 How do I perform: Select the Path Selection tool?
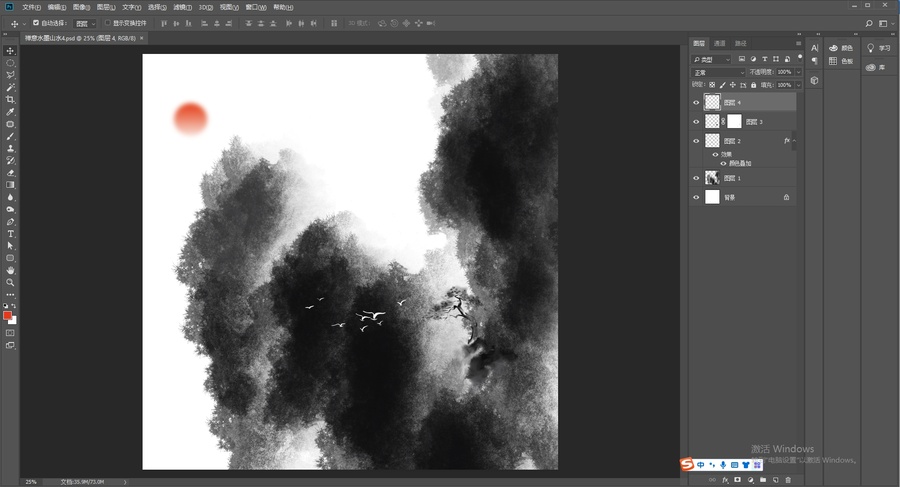click(x=10, y=246)
